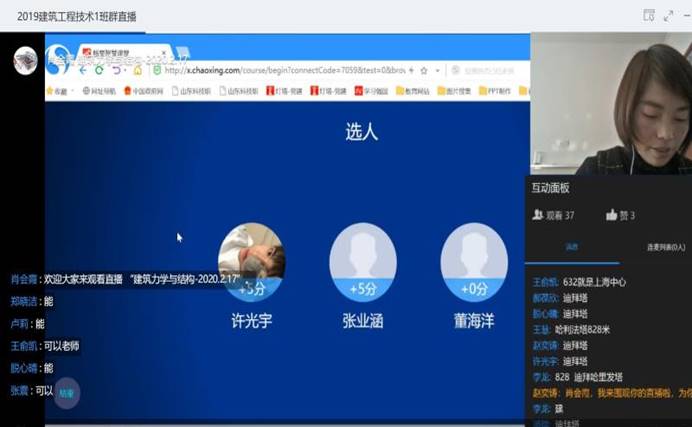Select 许光宇's avatar in the picker
692x427 pixels.
coord(251,255)
